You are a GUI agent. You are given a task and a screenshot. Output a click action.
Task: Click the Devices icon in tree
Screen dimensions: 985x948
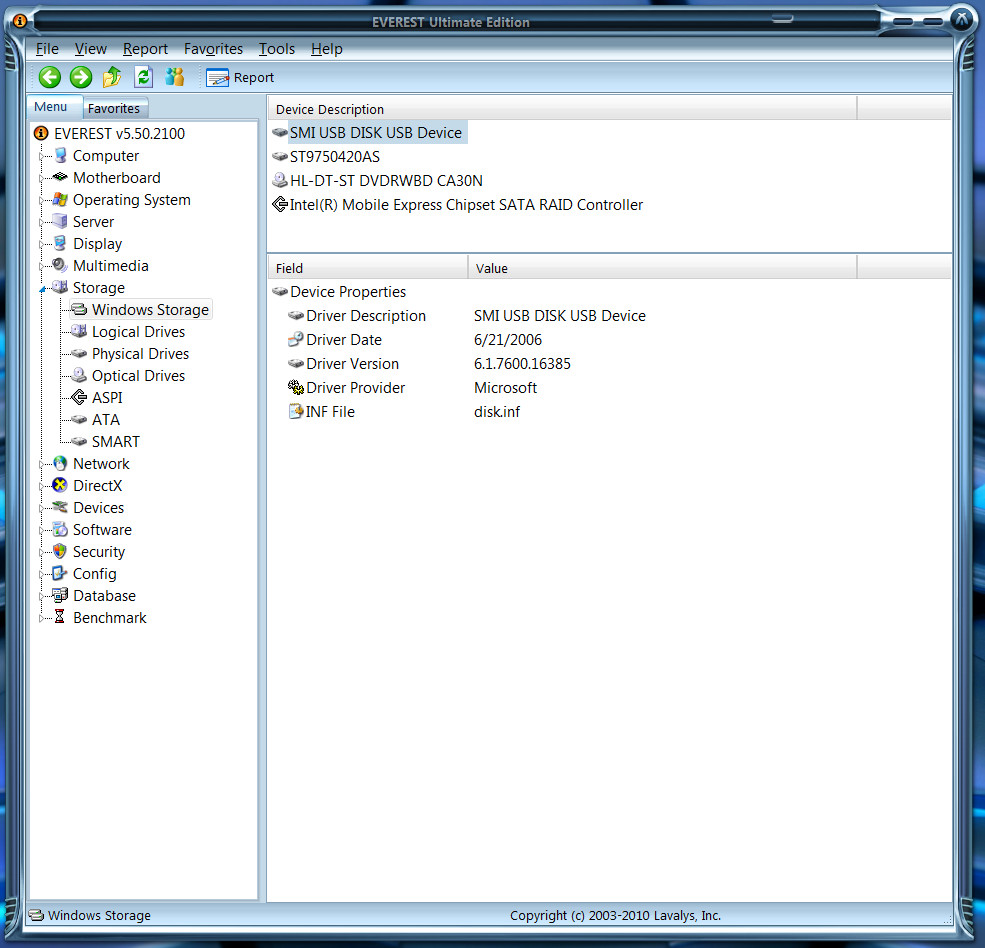(x=60, y=507)
